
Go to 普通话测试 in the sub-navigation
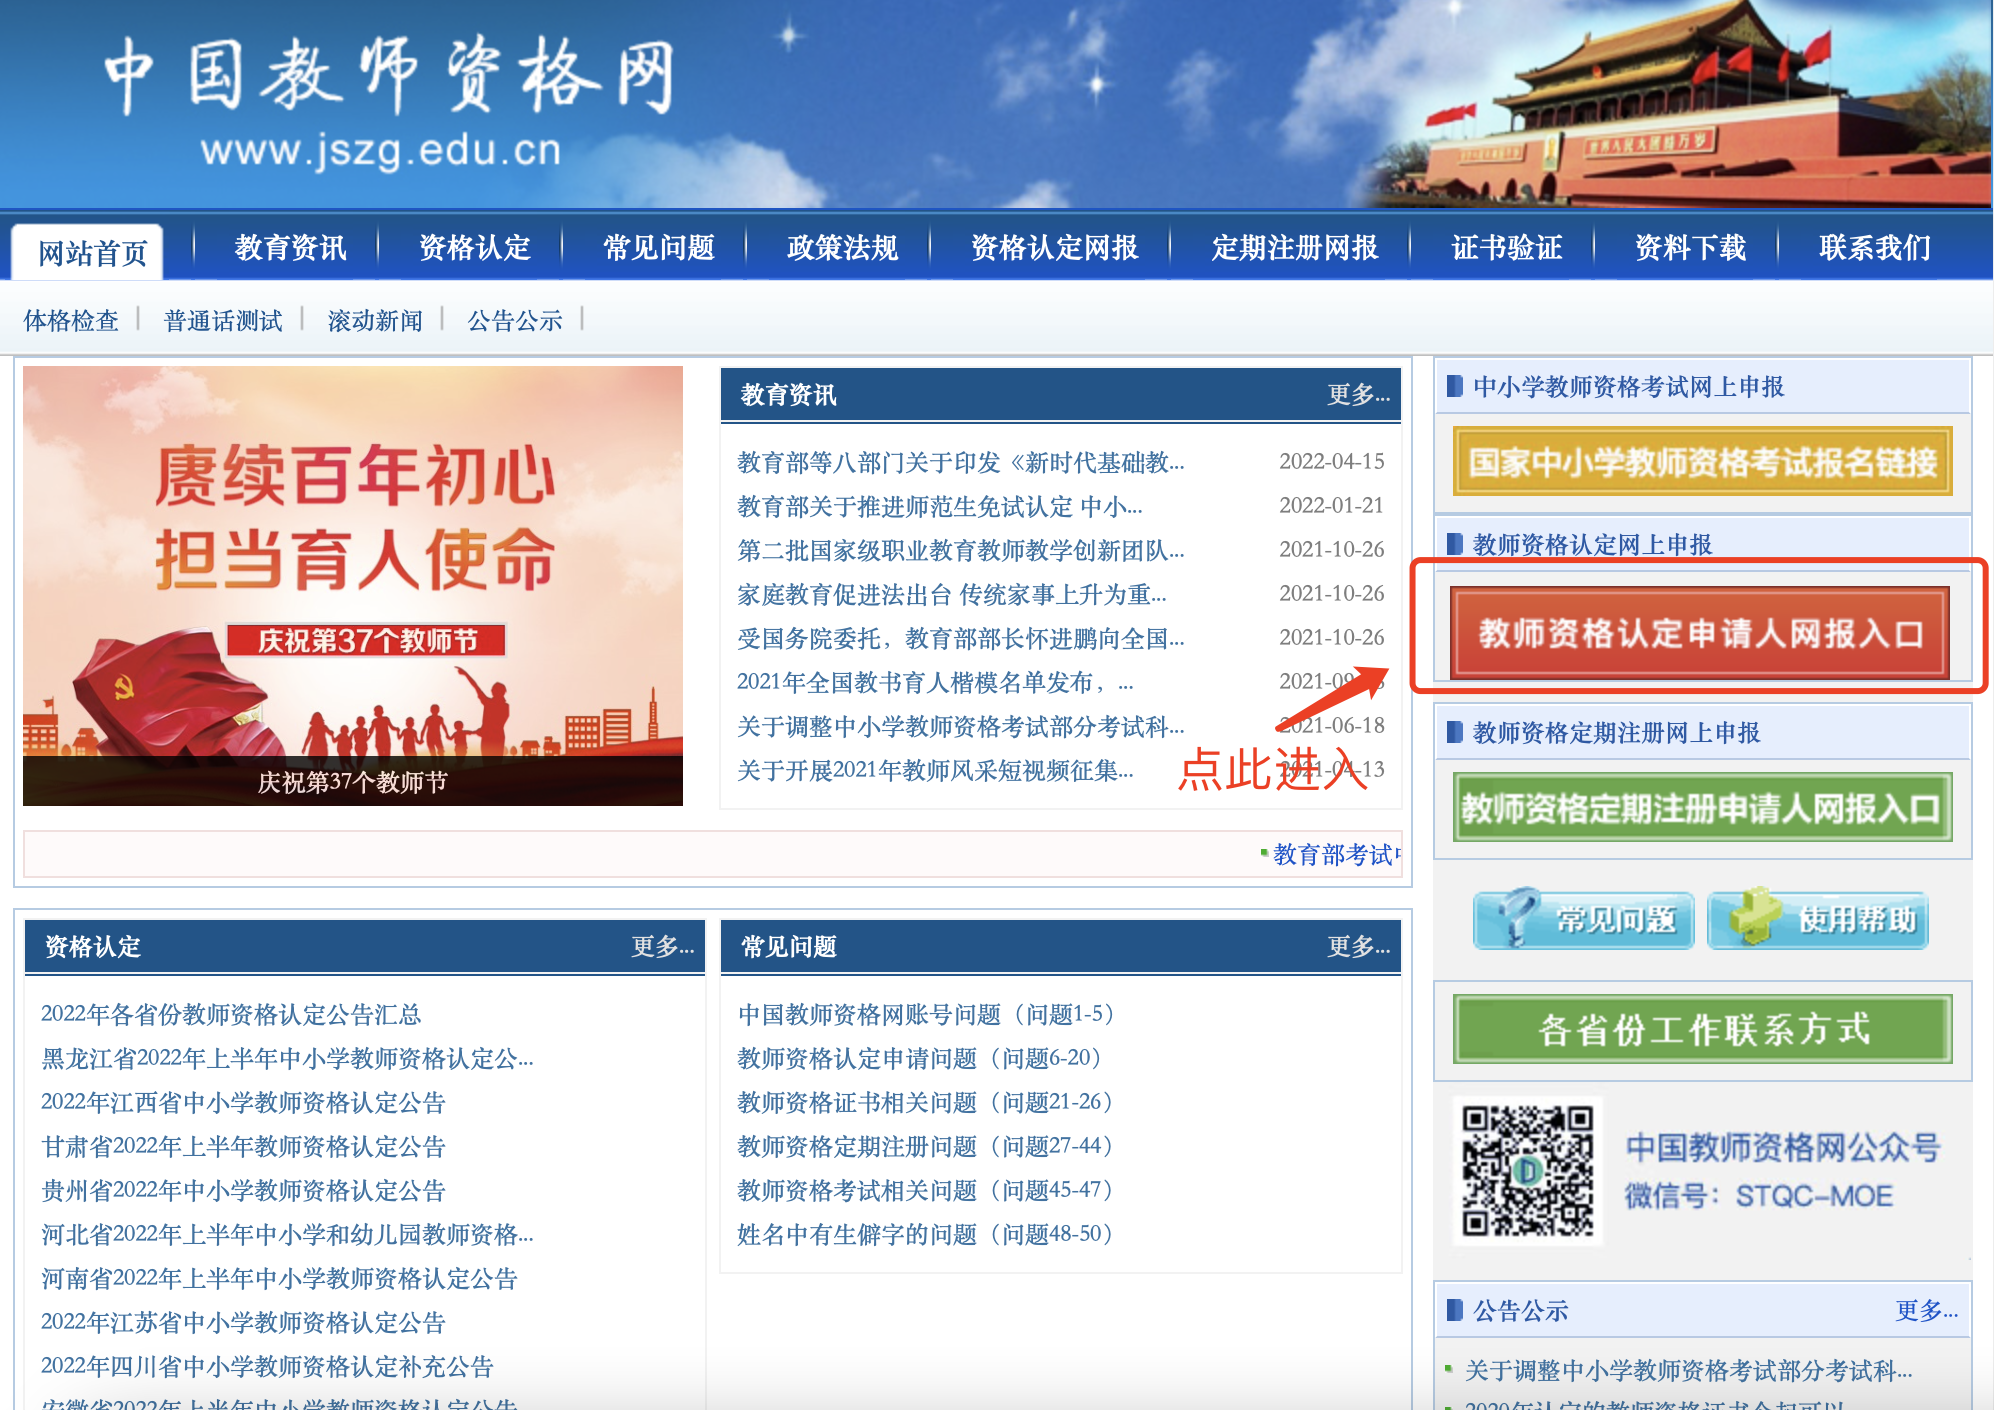pos(223,320)
